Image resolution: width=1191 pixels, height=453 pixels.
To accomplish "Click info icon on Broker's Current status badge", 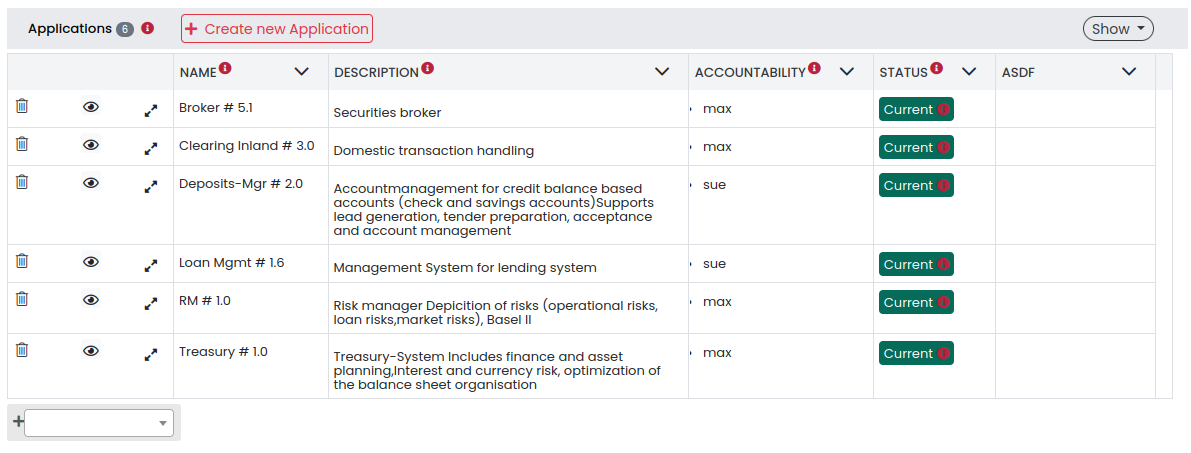I will click(x=943, y=109).
